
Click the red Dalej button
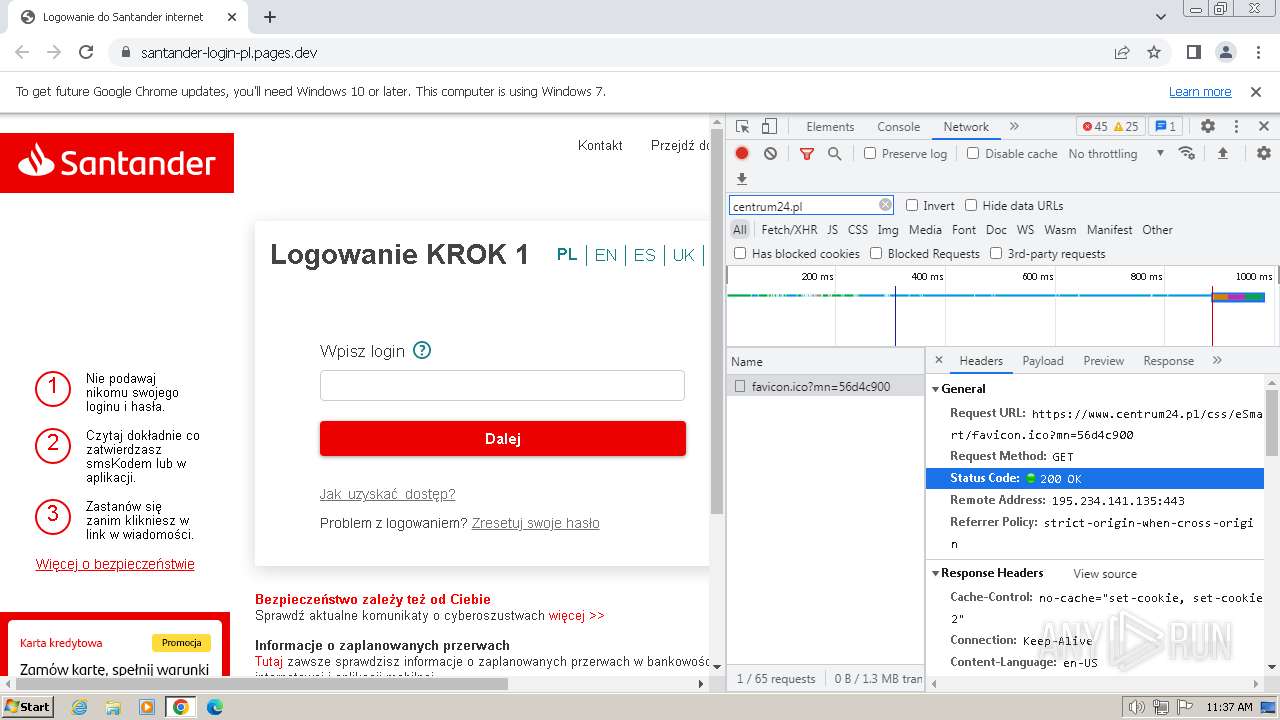(x=503, y=439)
